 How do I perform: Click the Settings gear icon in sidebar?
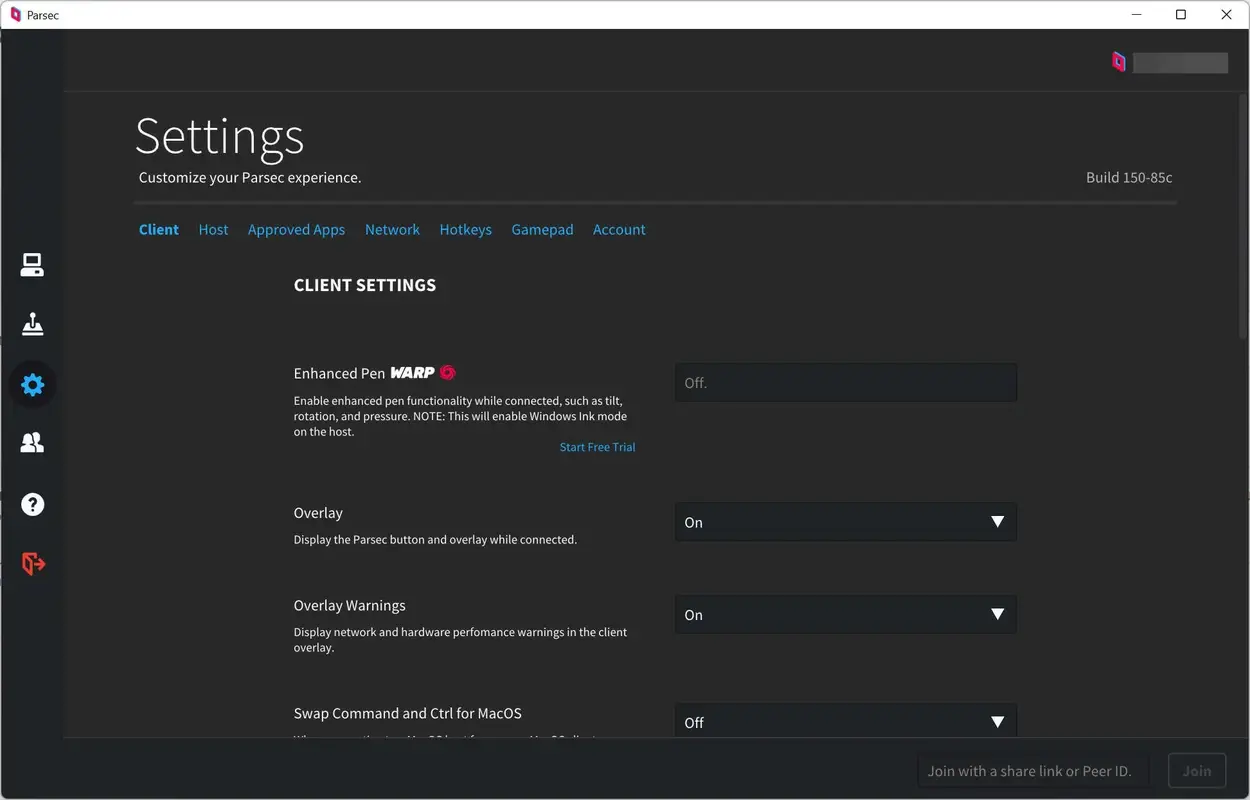point(32,384)
